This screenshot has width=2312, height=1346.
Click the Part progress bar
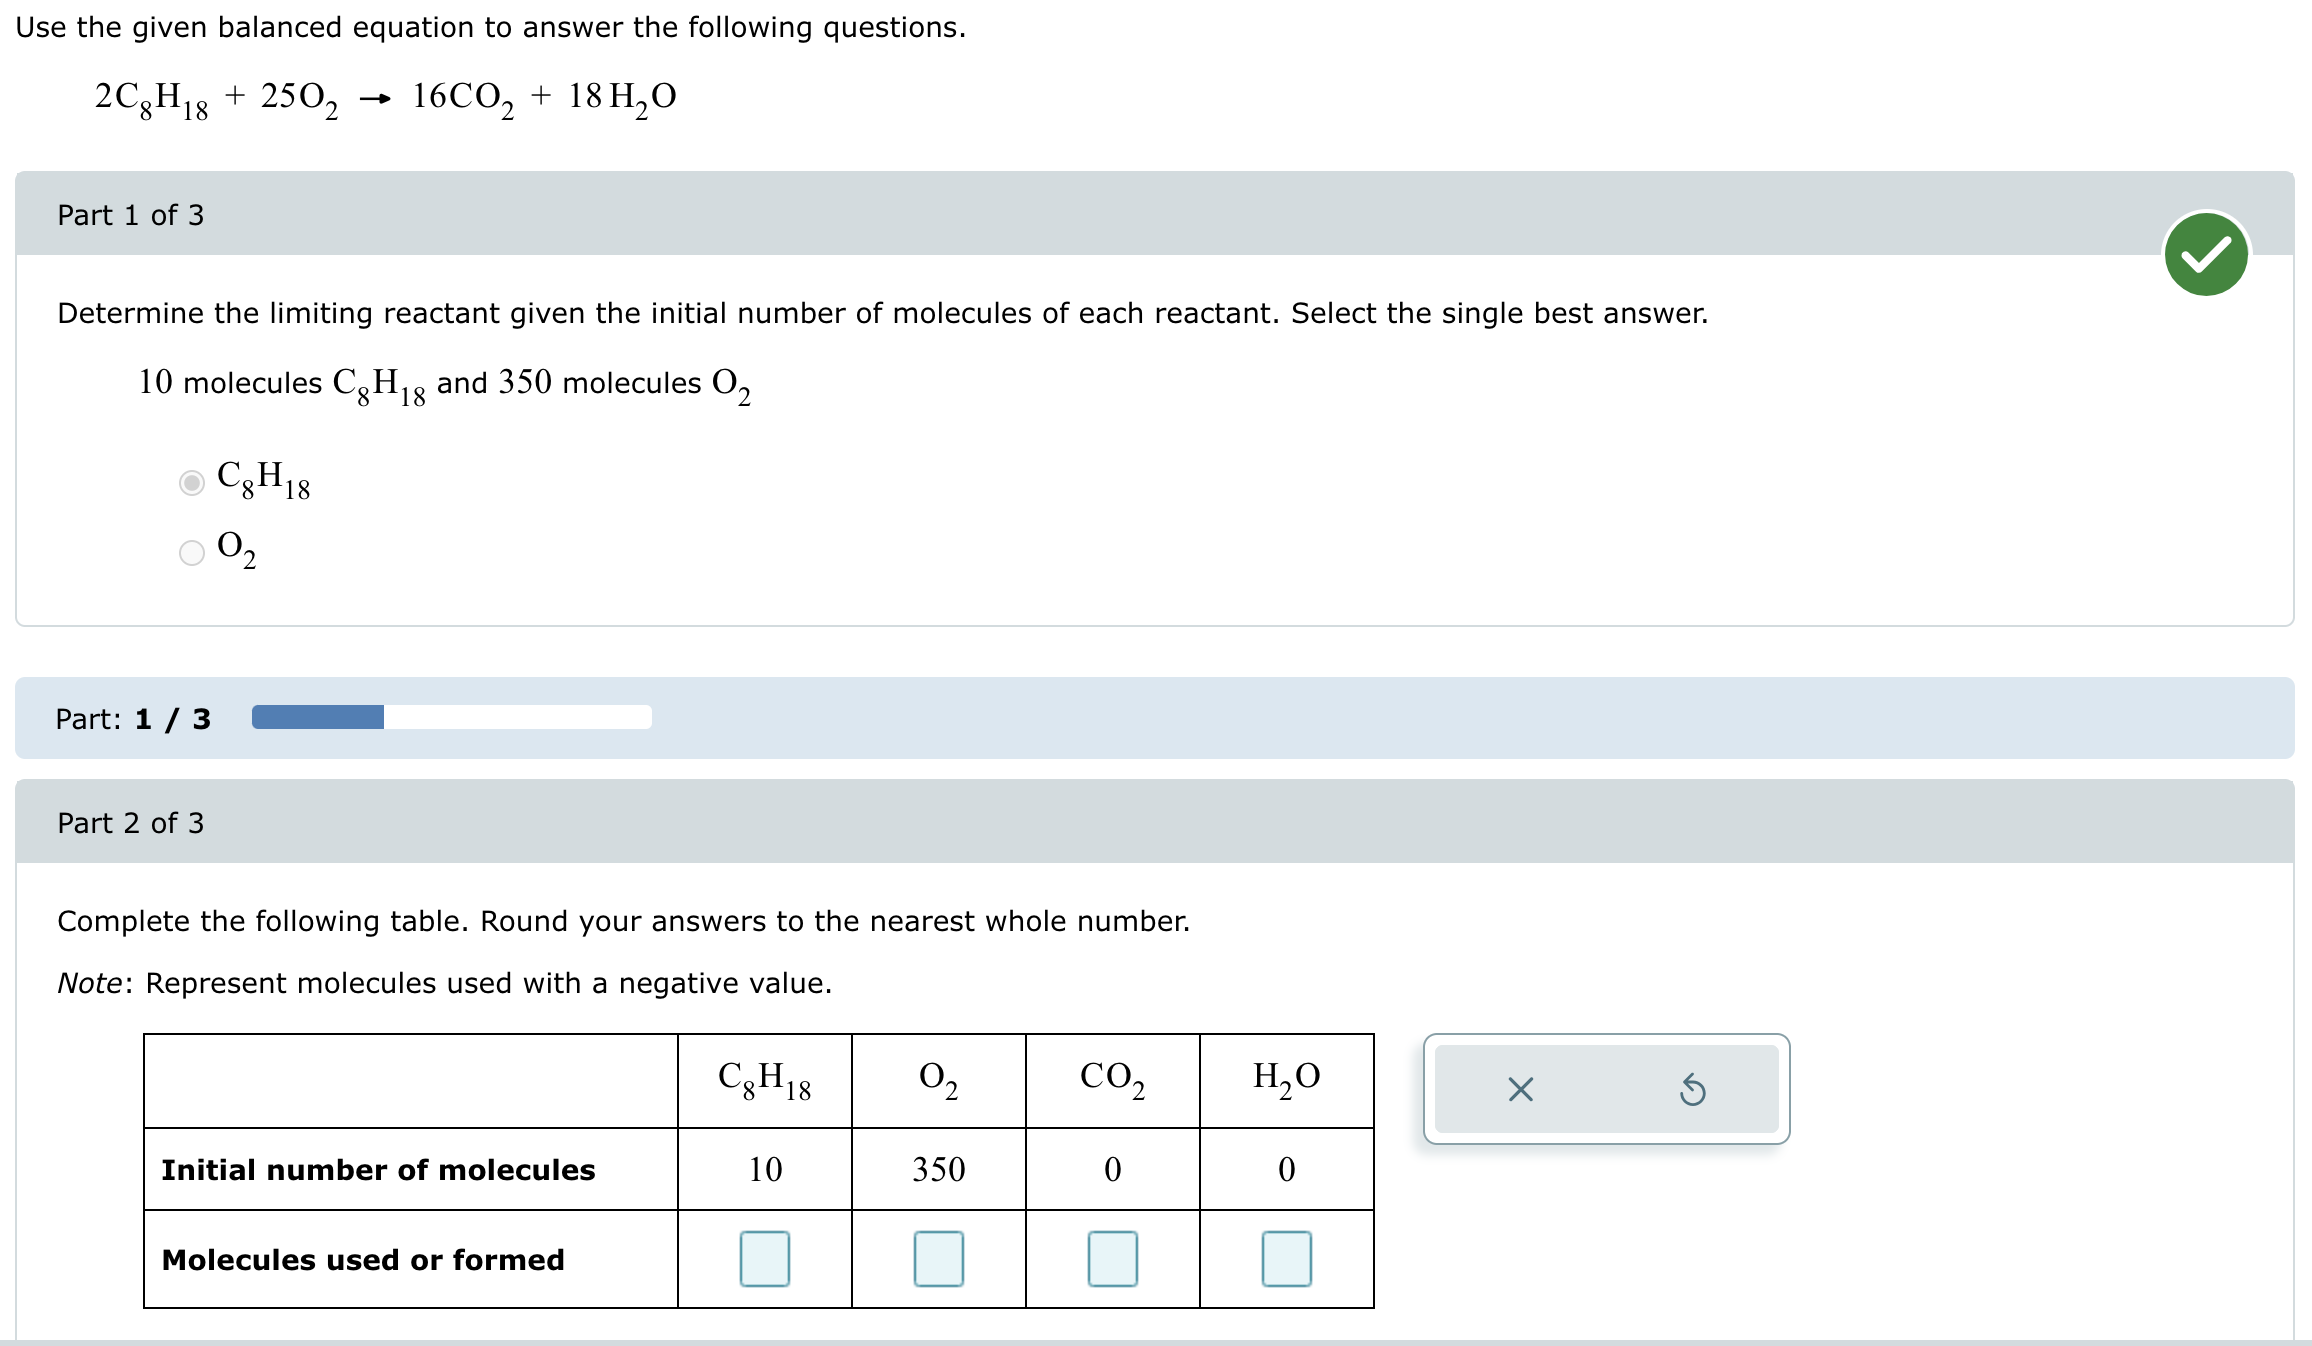click(452, 718)
